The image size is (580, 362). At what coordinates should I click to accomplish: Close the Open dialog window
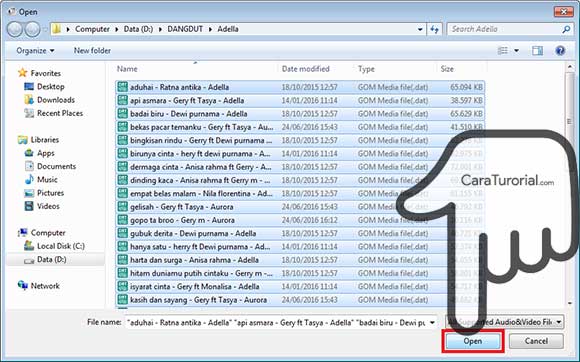tap(563, 11)
